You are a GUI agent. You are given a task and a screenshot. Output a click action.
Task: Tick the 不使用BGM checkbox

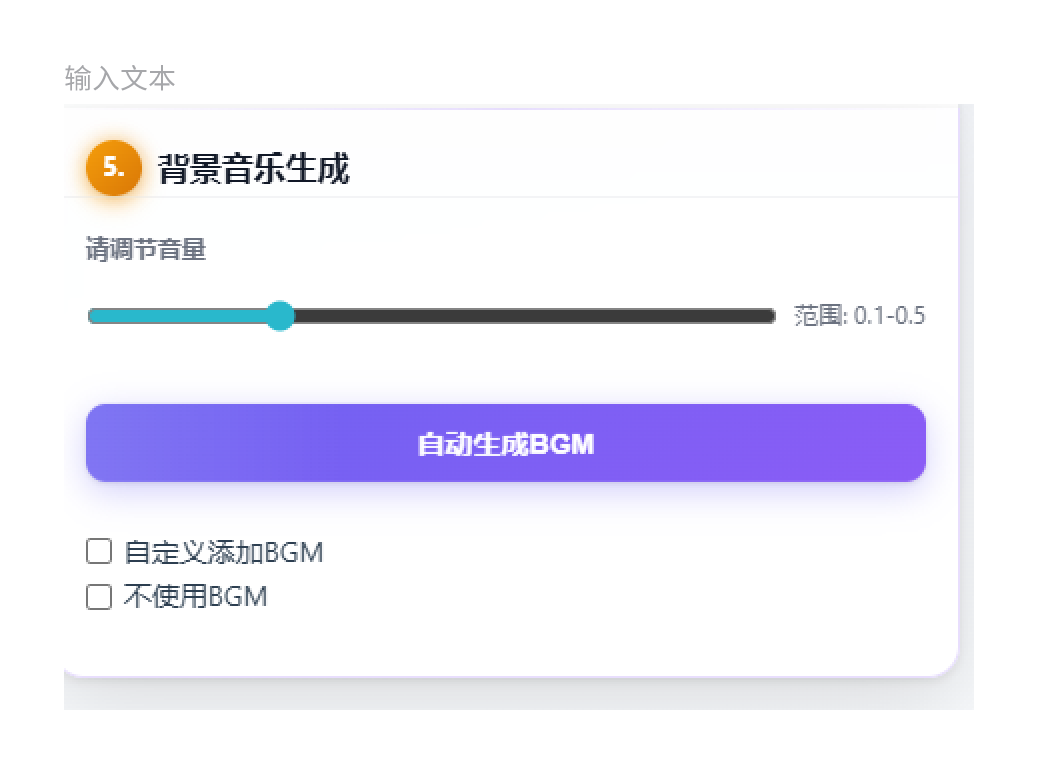(x=99, y=597)
